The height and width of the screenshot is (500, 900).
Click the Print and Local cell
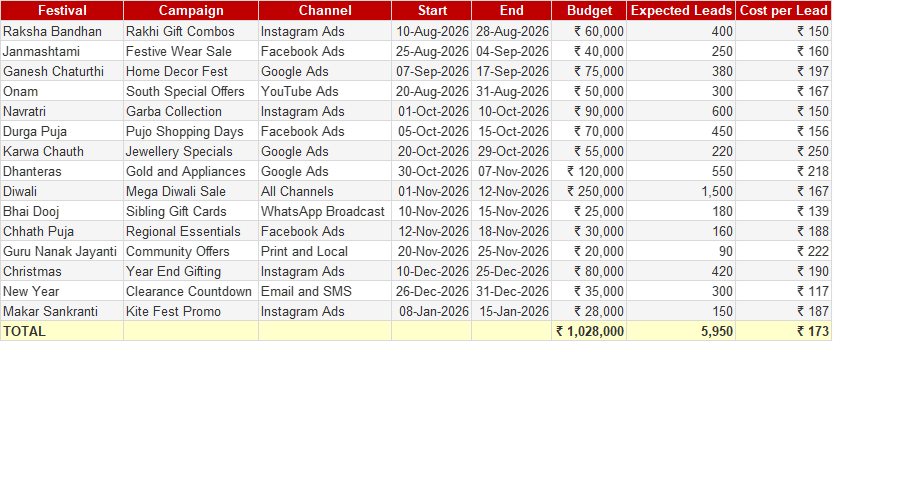pyautogui.click(x=325, y=251)
